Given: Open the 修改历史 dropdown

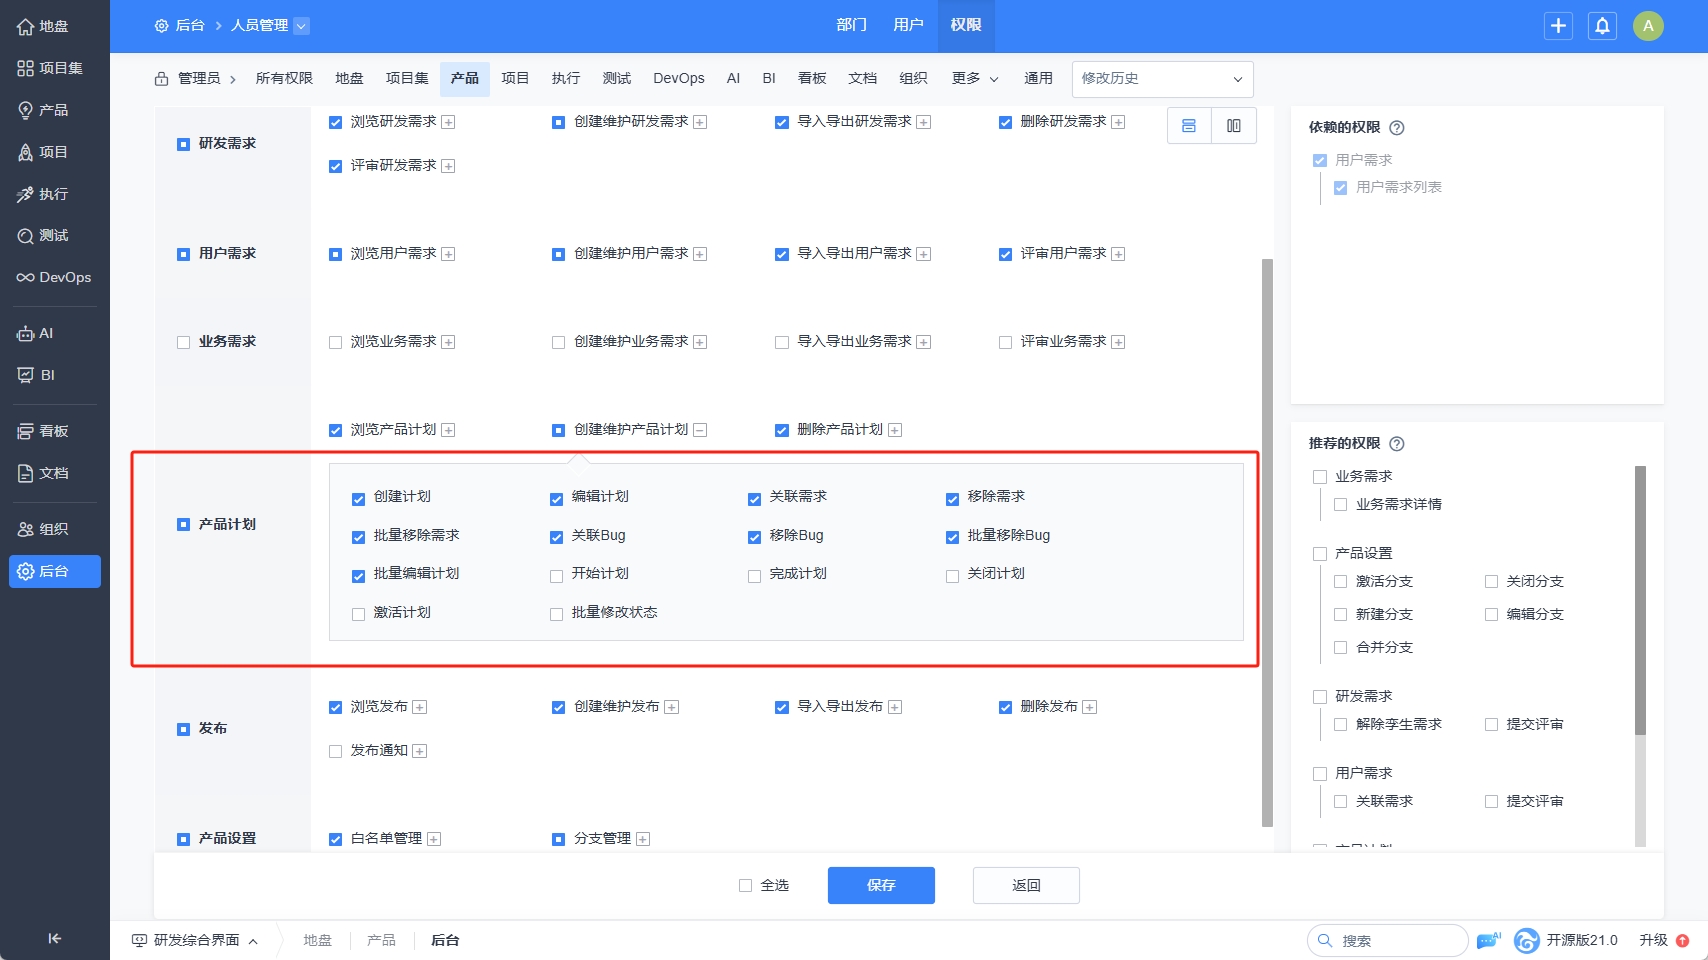Looking at the screenshot, I should [x=1162, y=79].
